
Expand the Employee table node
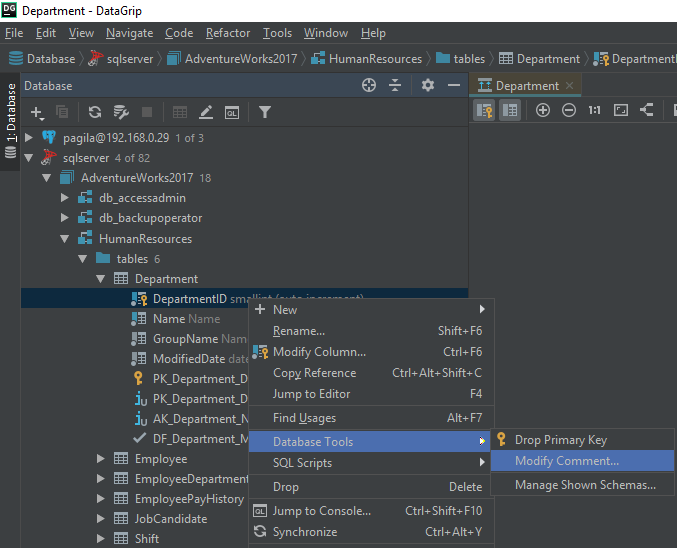coord(101,459)
